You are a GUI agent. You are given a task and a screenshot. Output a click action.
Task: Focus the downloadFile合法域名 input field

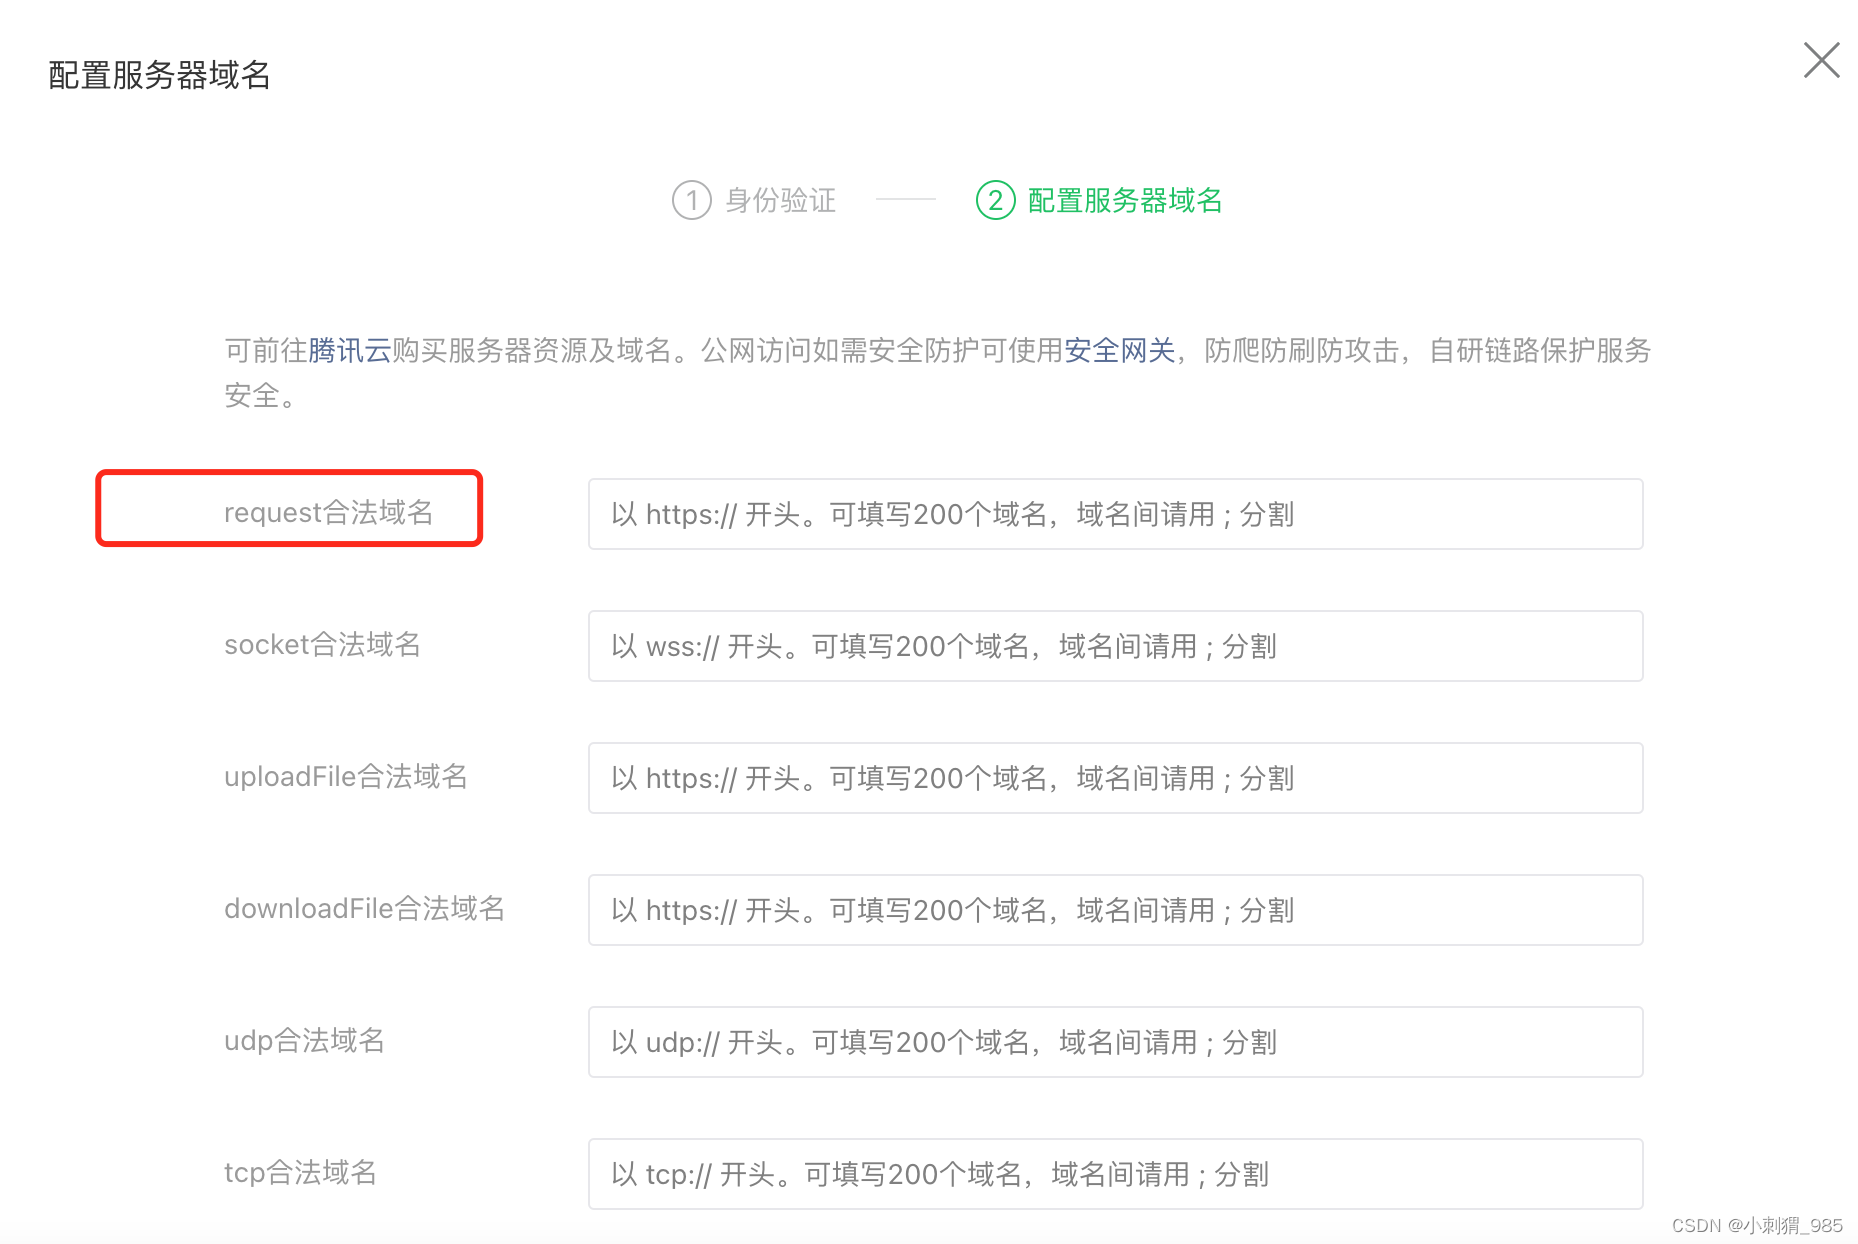click(1115, 910)
